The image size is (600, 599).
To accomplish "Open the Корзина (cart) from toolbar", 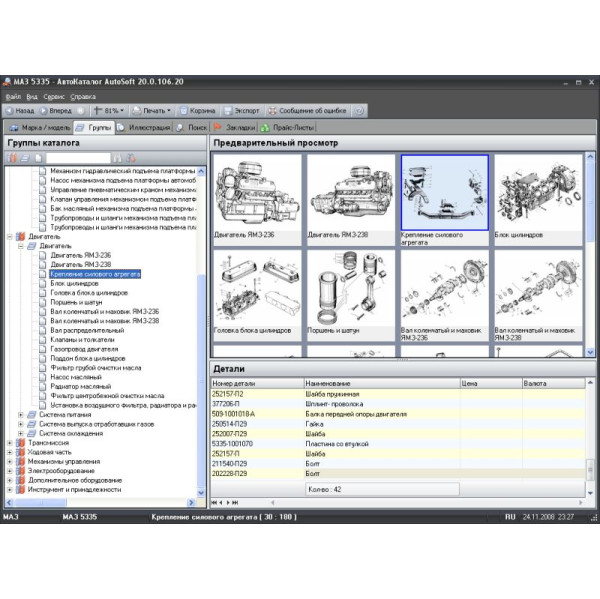I will [x=198, y=110].
